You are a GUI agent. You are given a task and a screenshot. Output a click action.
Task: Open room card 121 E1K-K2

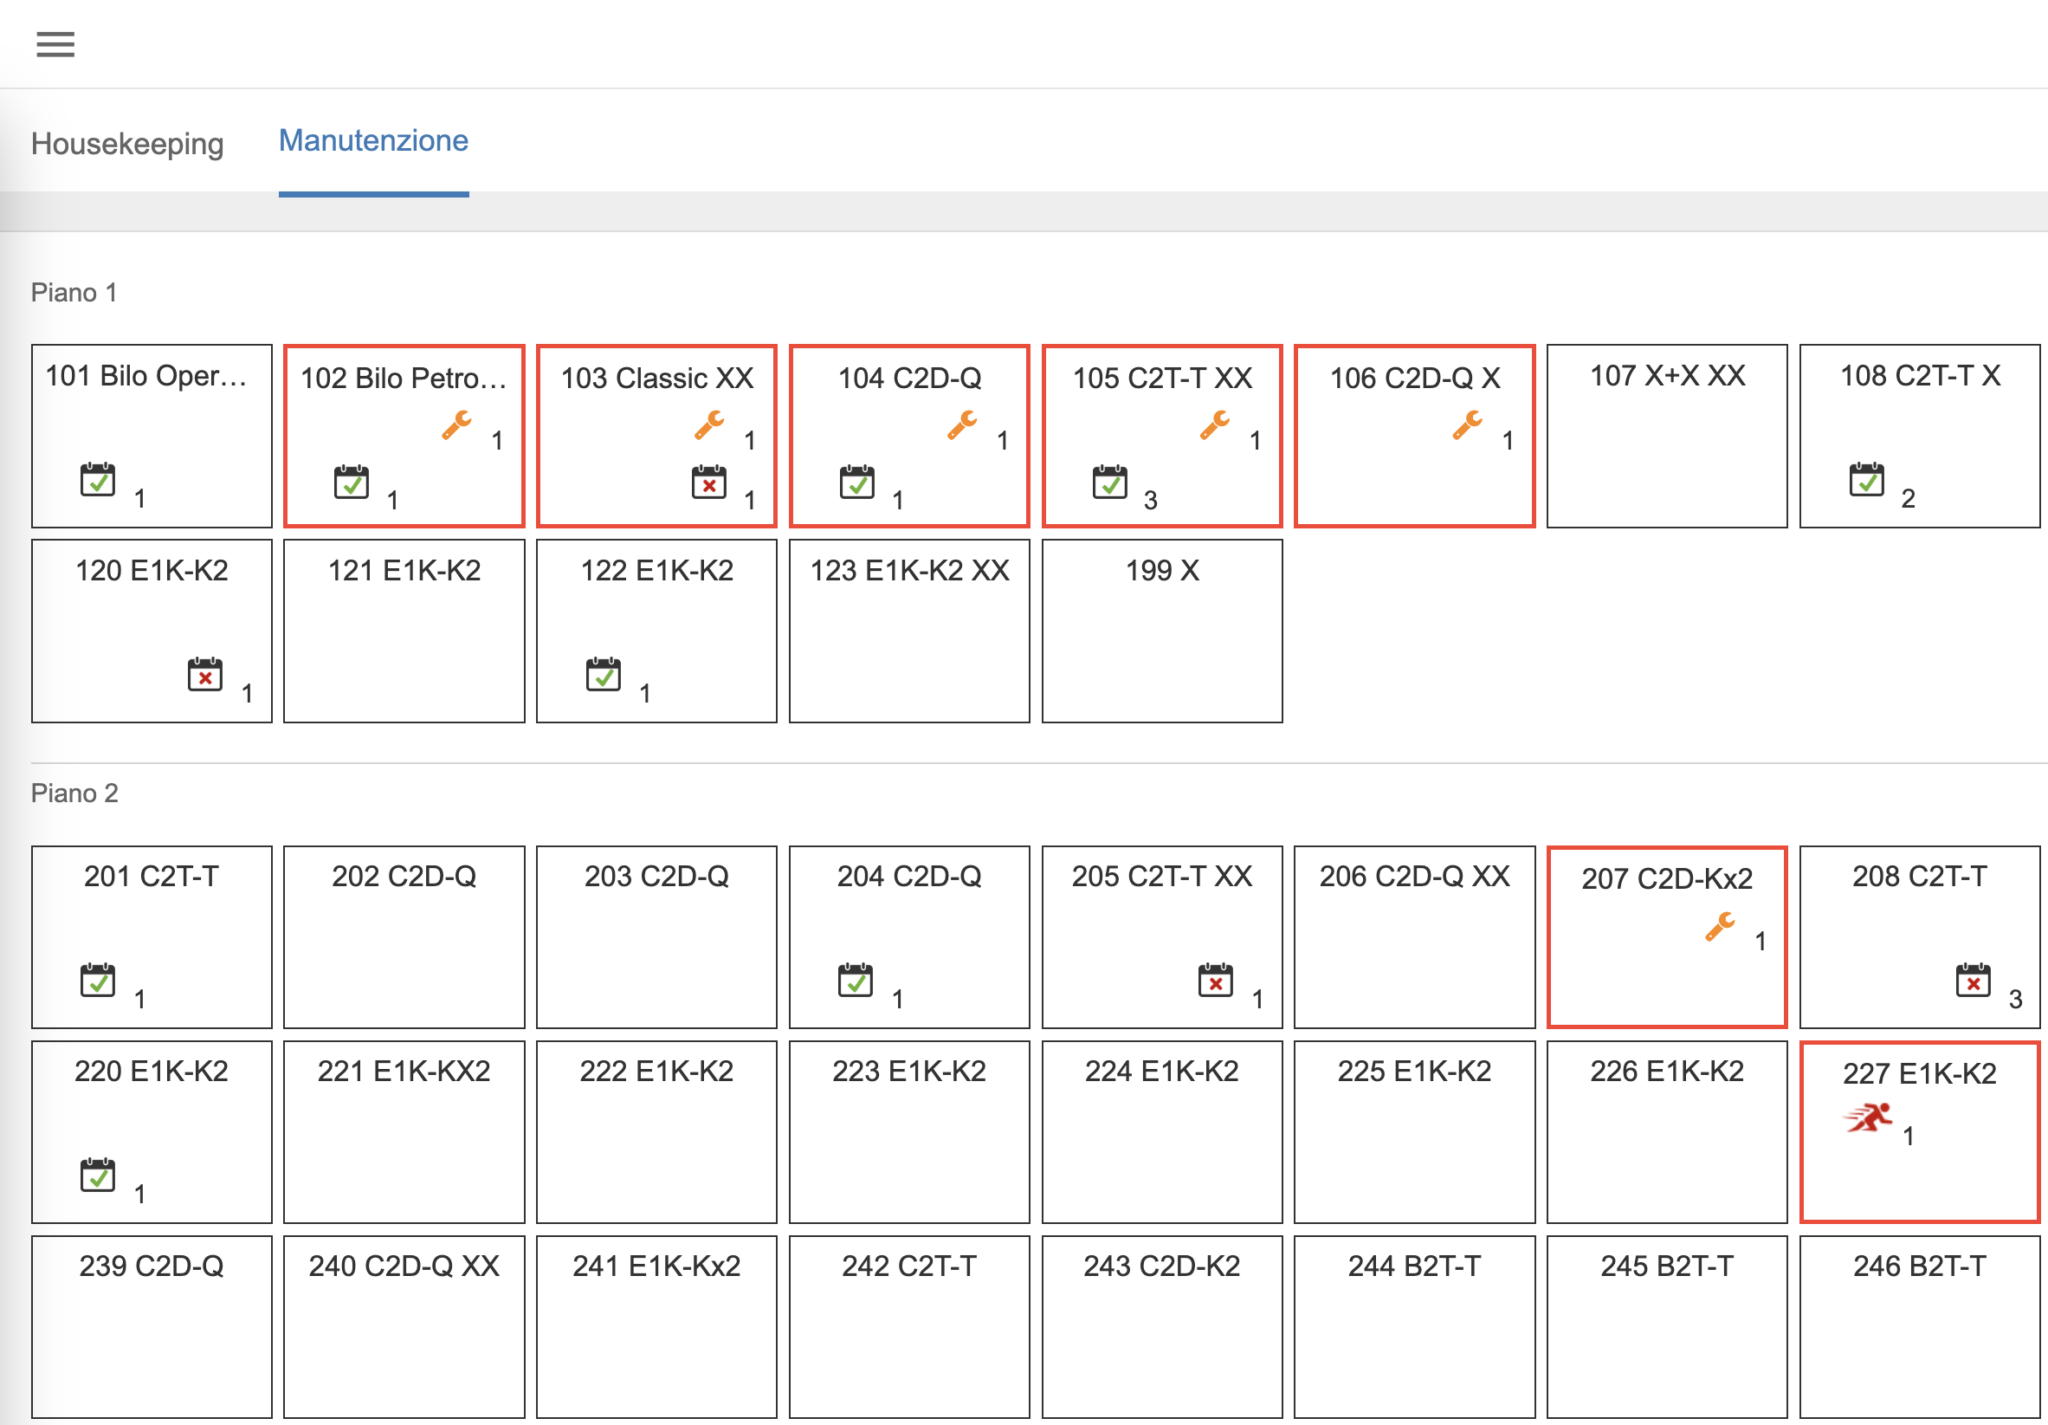click(x=404, y=631)
